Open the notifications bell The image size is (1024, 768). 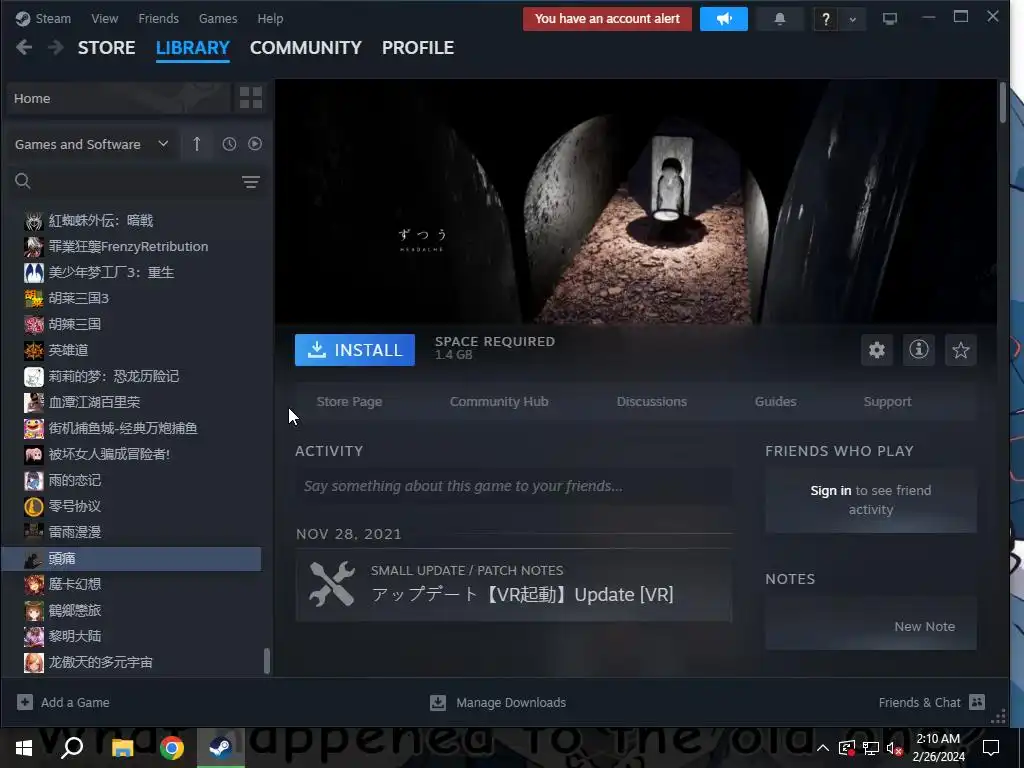pos(779,19)
